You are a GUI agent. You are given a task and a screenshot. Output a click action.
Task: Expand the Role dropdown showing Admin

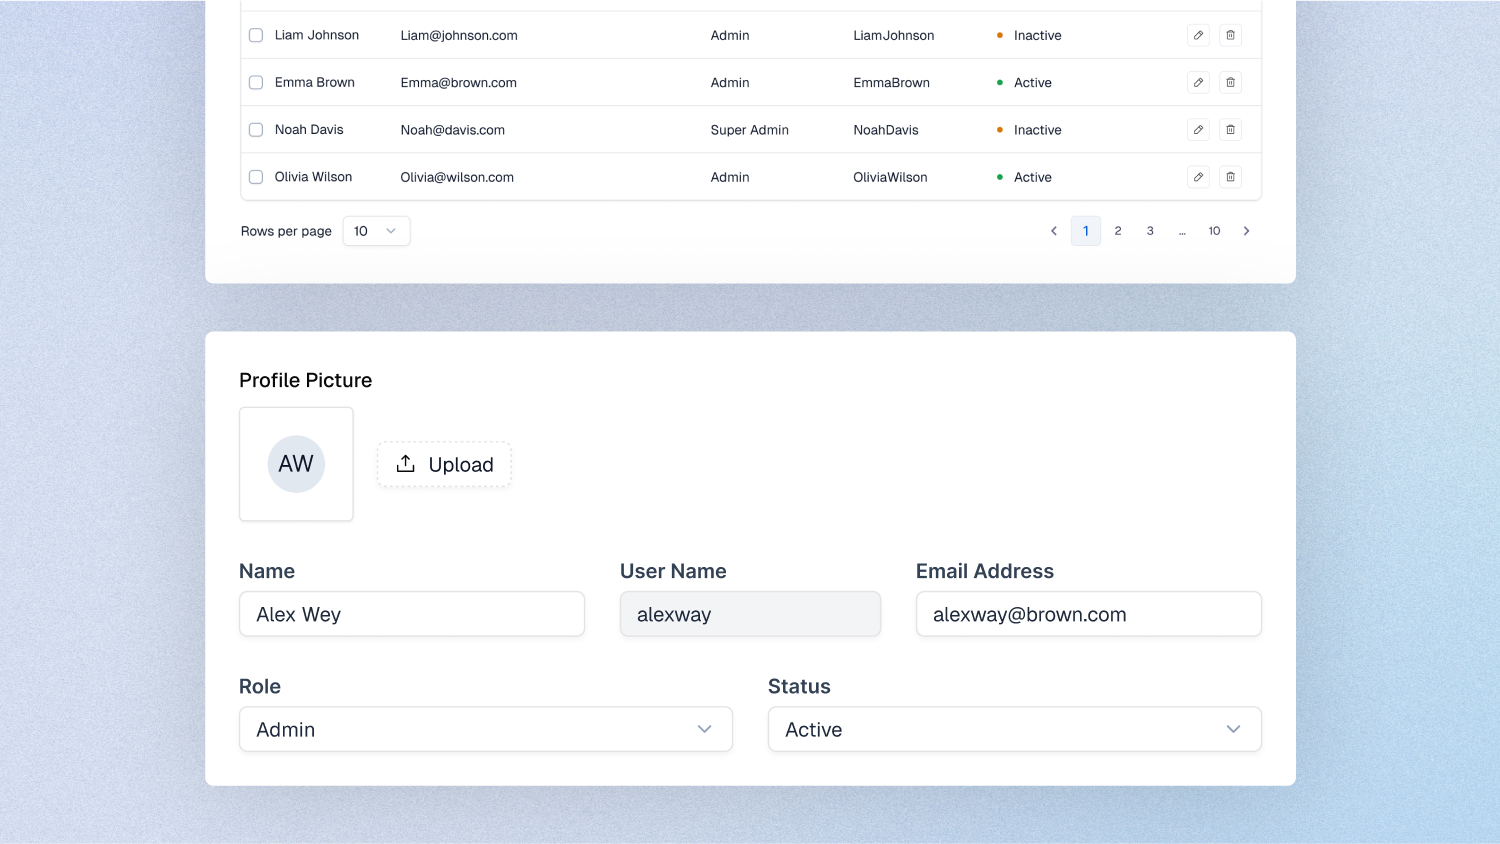coord(485,729)
